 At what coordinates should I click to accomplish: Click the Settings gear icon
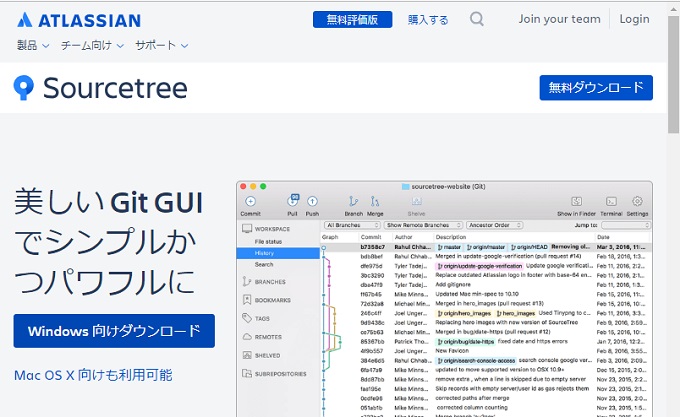[x=637, y=201]
